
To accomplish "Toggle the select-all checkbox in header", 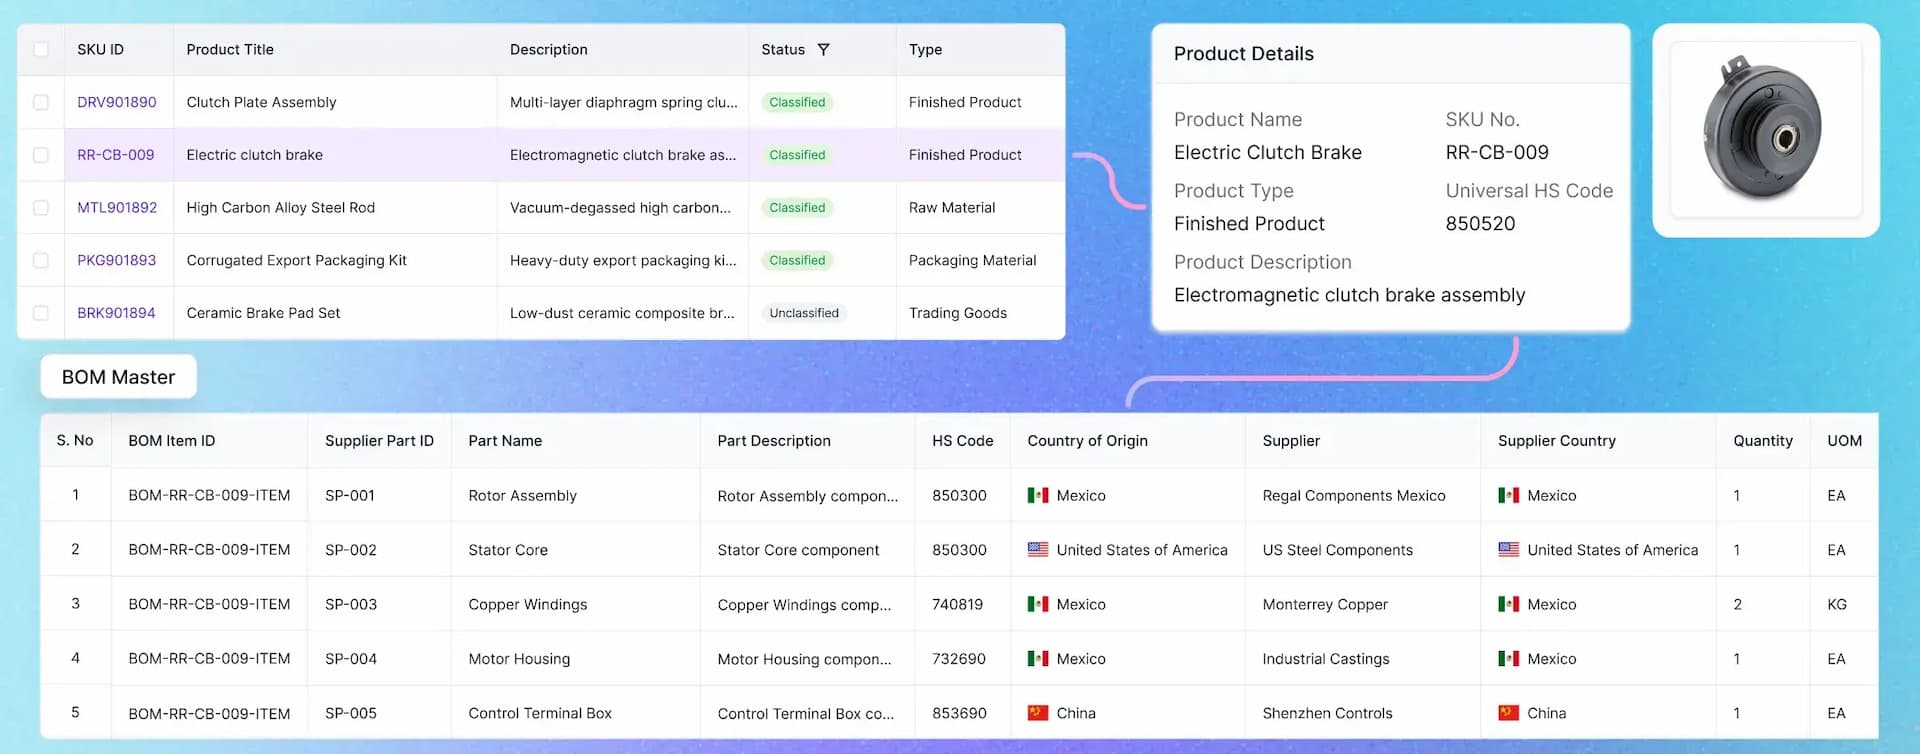I will tap(41, 49).
